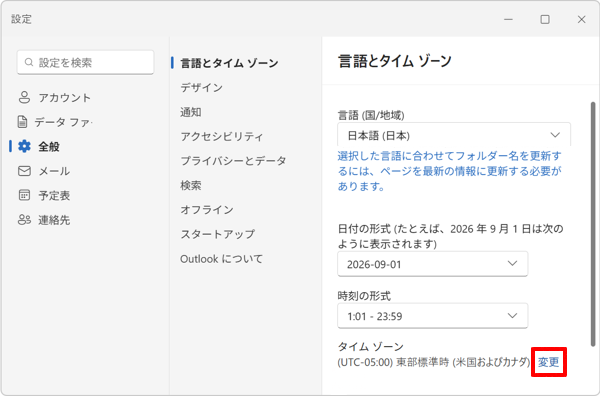This screenshot has height=396, width=600.
Task: Click the タイム ゾーン value text
Action: (x=434, y=362)
